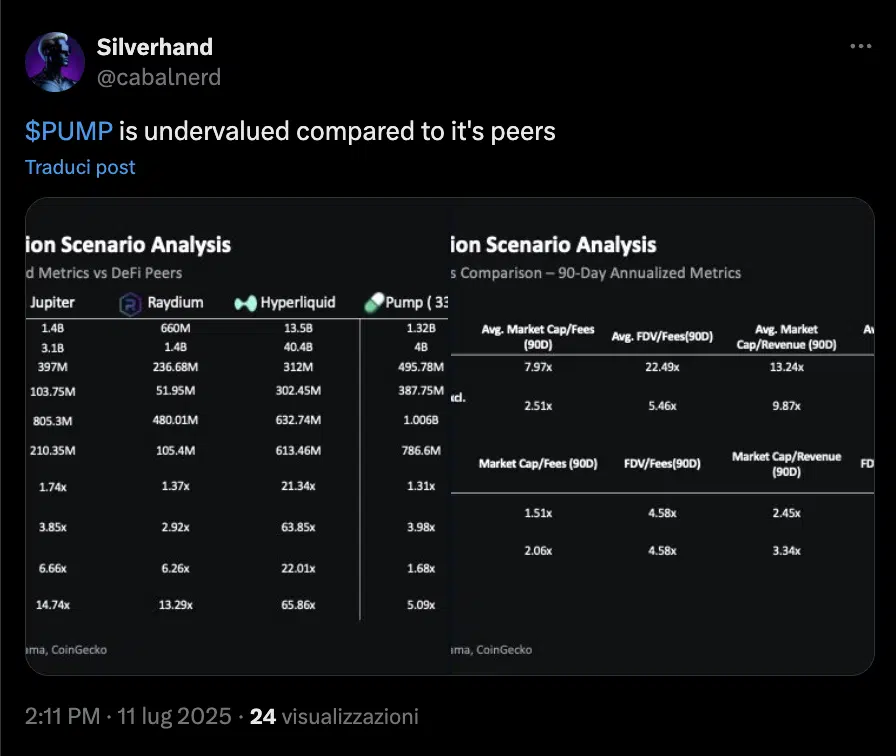896x756 pixels.
Task: Open Silverhand's profile avatar
Action: pyautogui.click(x=55, y=62)
